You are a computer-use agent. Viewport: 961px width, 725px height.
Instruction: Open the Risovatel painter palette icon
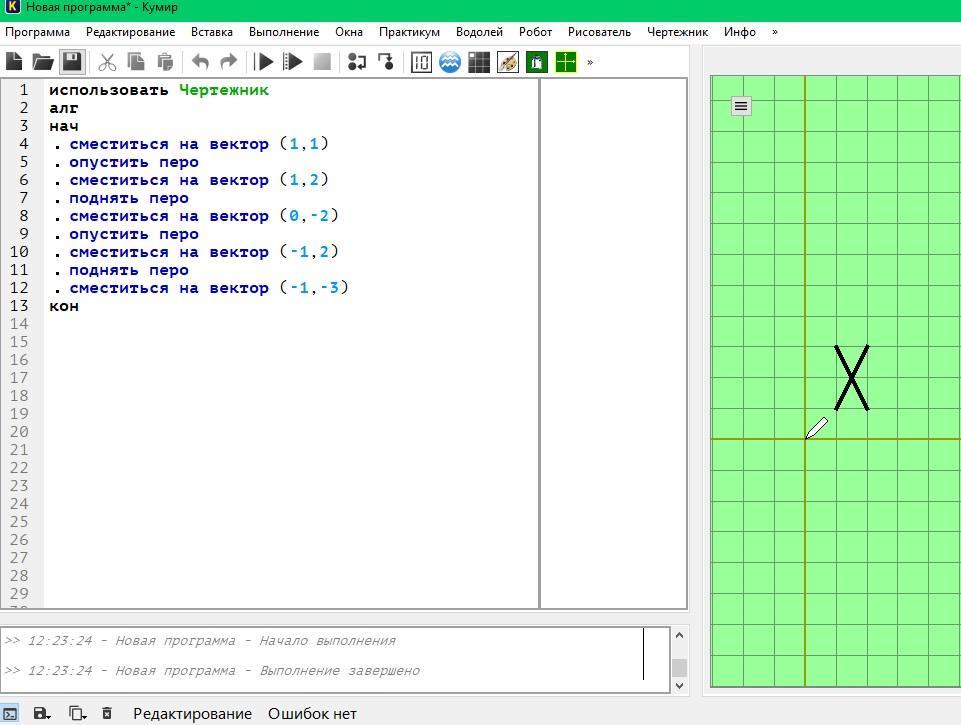(x=508, y=62)
